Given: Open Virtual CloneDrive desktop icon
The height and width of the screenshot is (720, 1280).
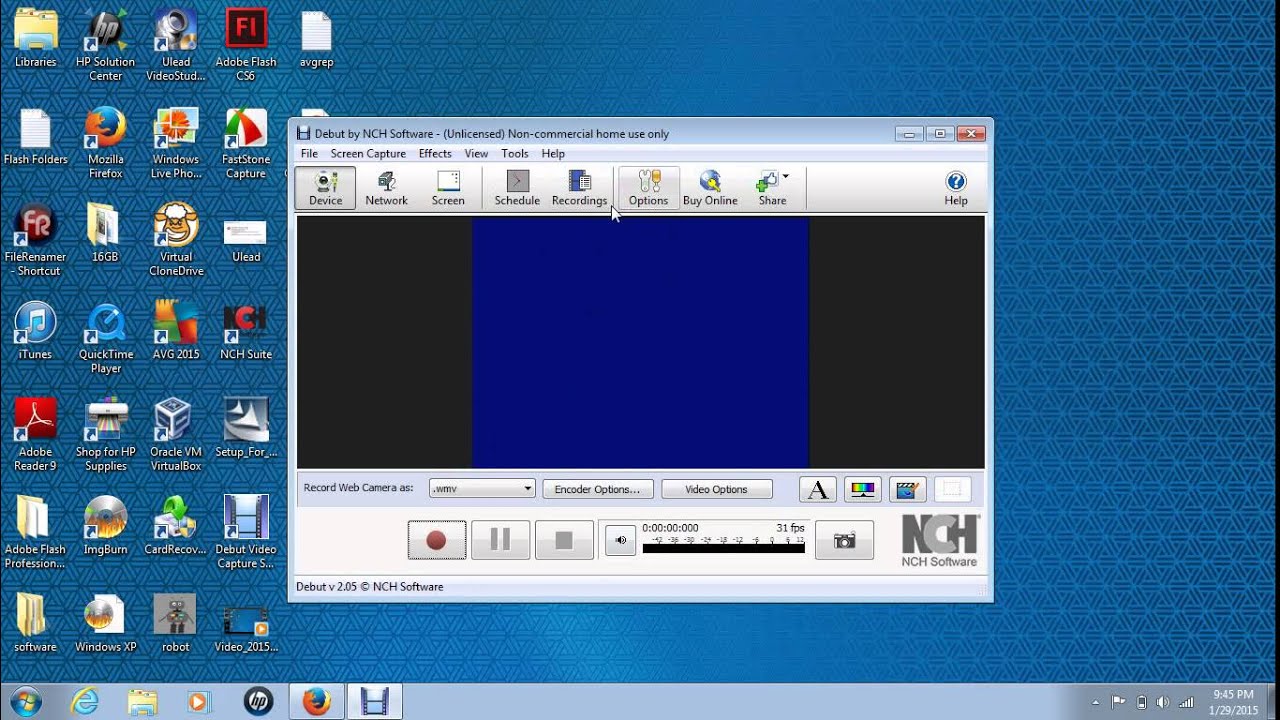Looking at the screenshot, I should [x=176, y=241].
